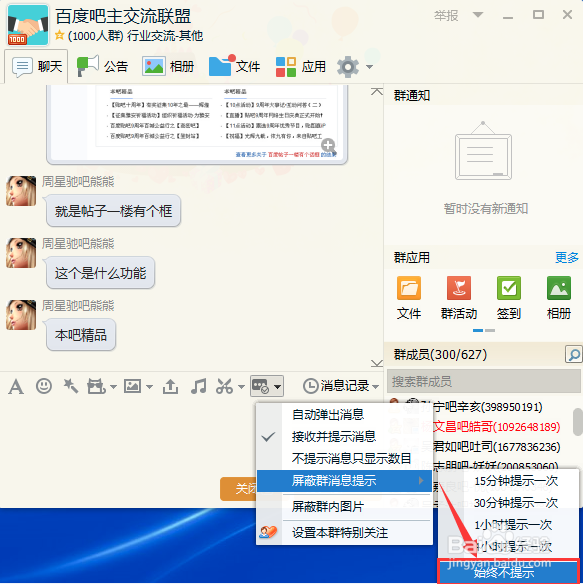Image resolution: width=583 pixels, height=584 pixels.
Task: Click 举报 report link in title bar
Action: pyautogui.click(x=446, y=16)
